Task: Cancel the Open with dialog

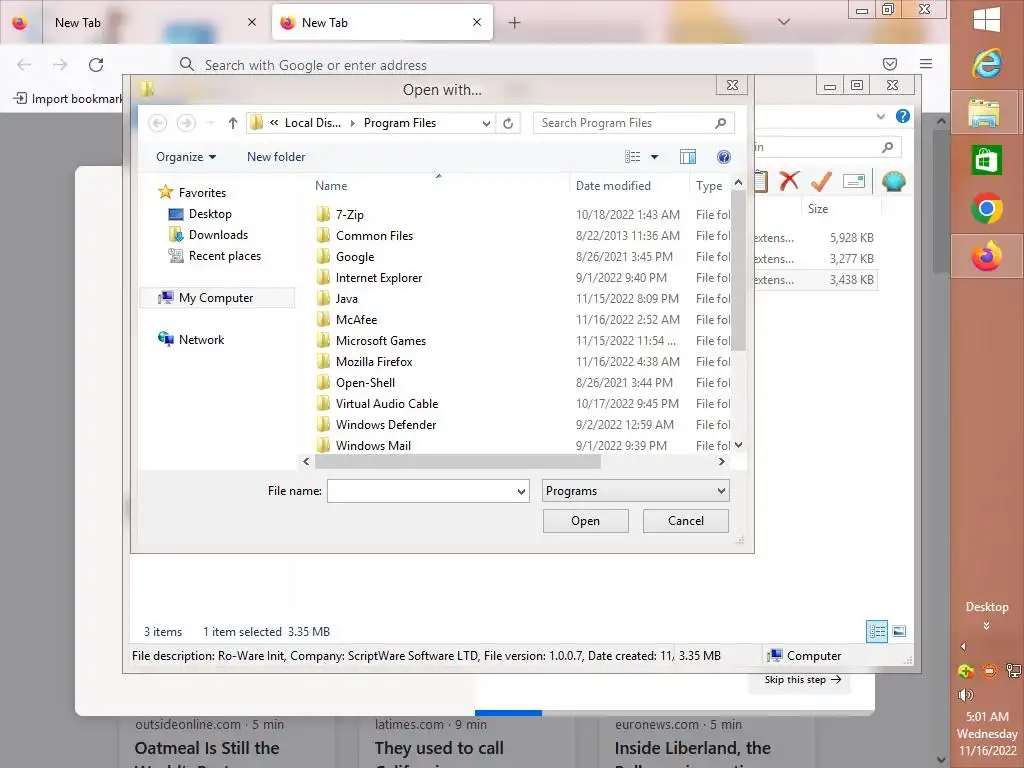Action: point(686,520)
